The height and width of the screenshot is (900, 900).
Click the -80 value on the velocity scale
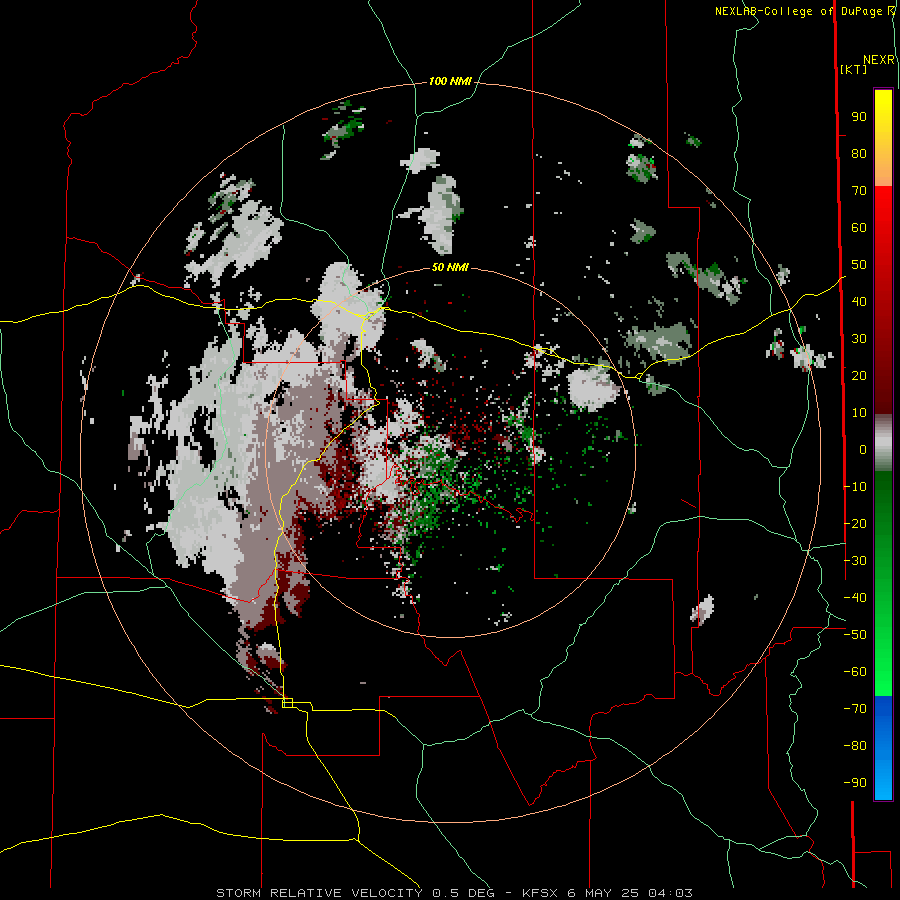click(x=855, y=746)
